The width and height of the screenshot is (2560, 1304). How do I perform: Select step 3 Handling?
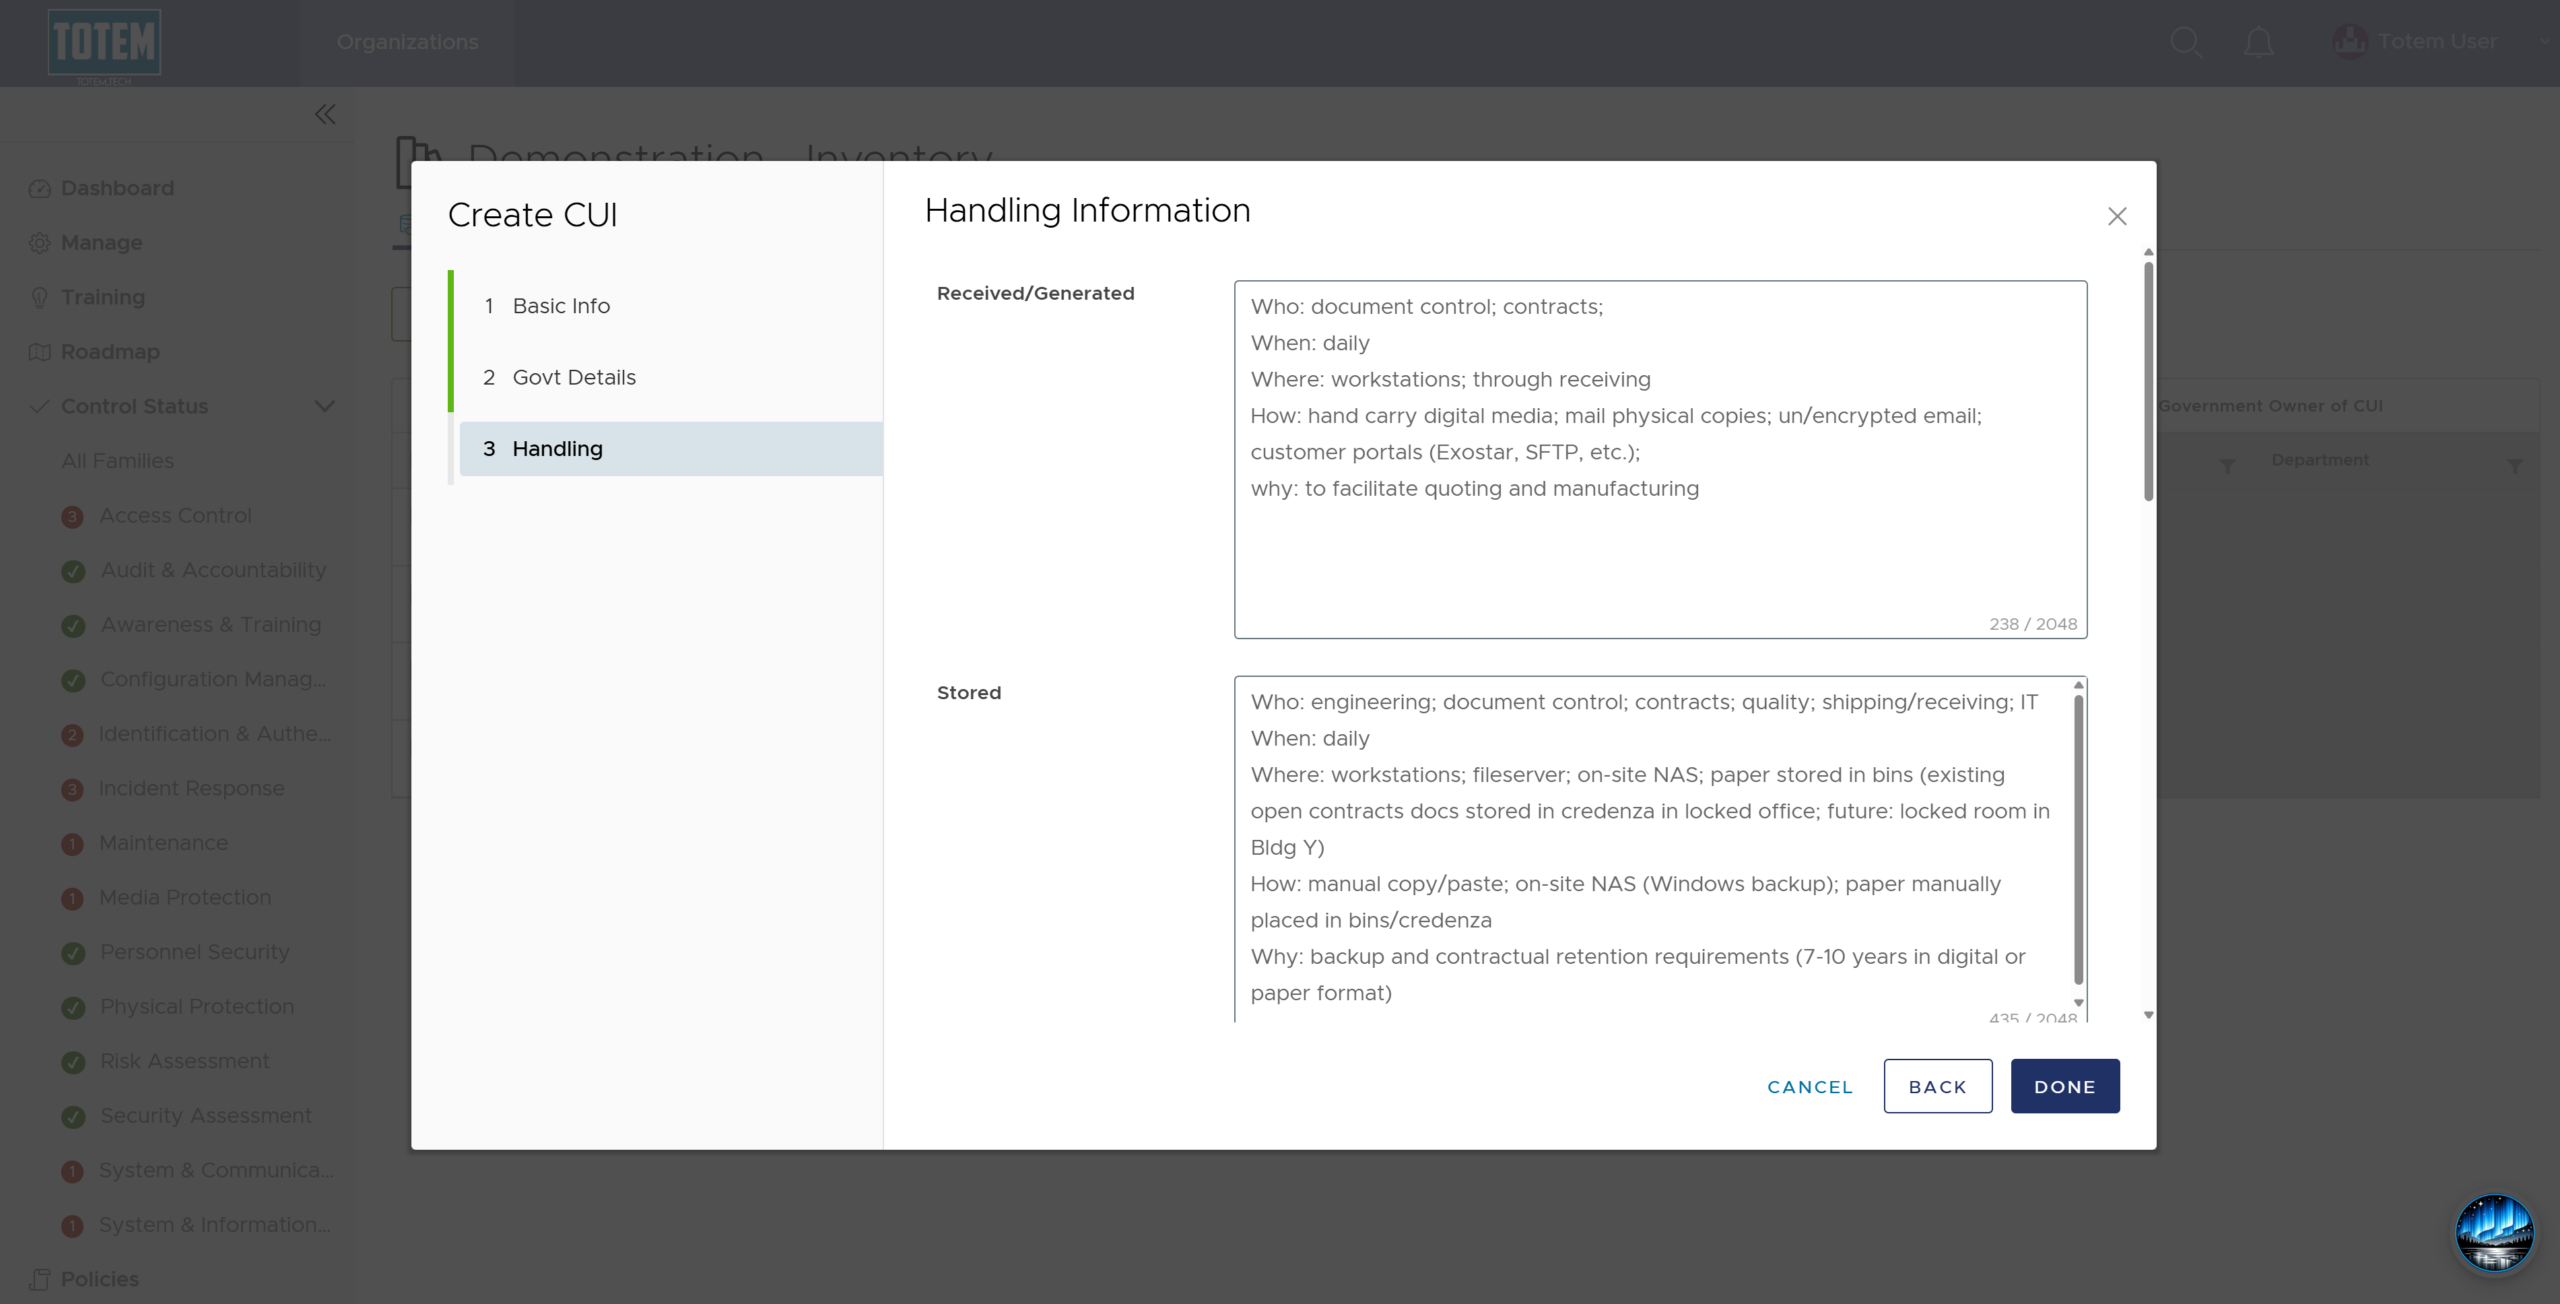click(x=671, y=448)
